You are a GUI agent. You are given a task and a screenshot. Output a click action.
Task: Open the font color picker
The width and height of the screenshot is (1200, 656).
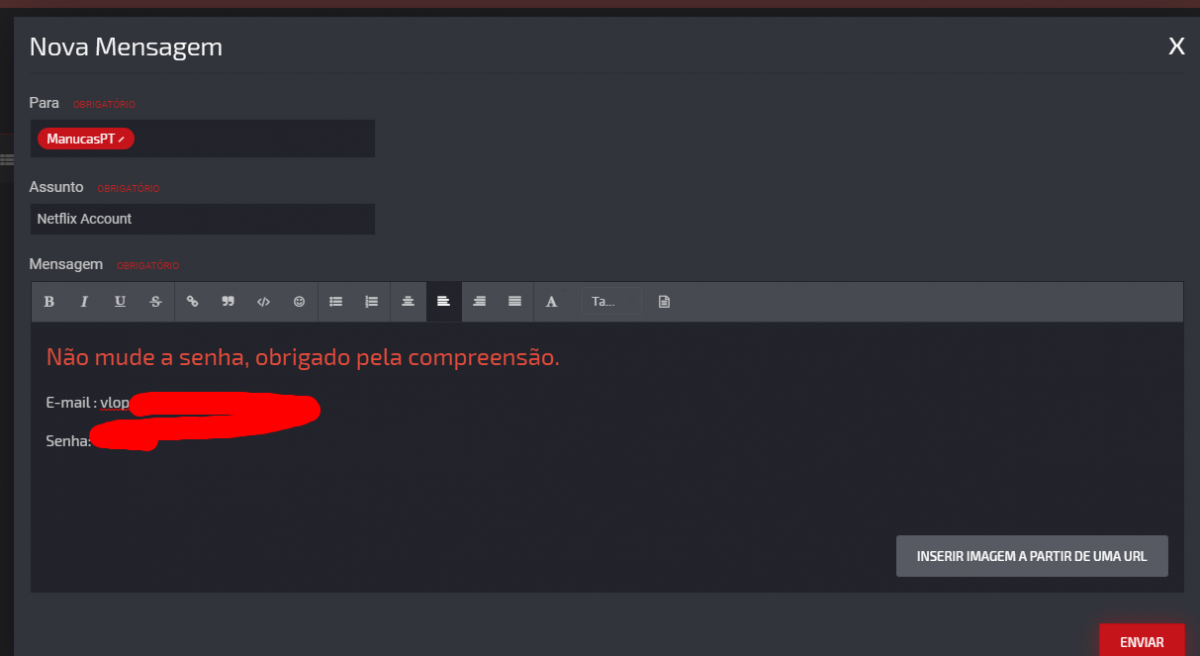pyautogui.click(x=551, y=301)
